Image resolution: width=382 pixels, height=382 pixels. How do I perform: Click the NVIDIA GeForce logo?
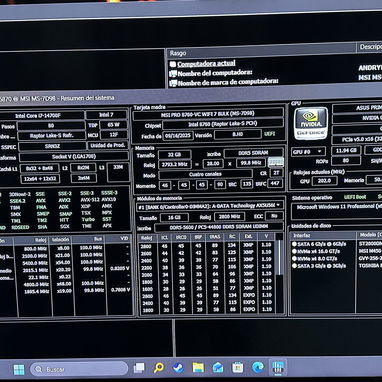[311, 123]
